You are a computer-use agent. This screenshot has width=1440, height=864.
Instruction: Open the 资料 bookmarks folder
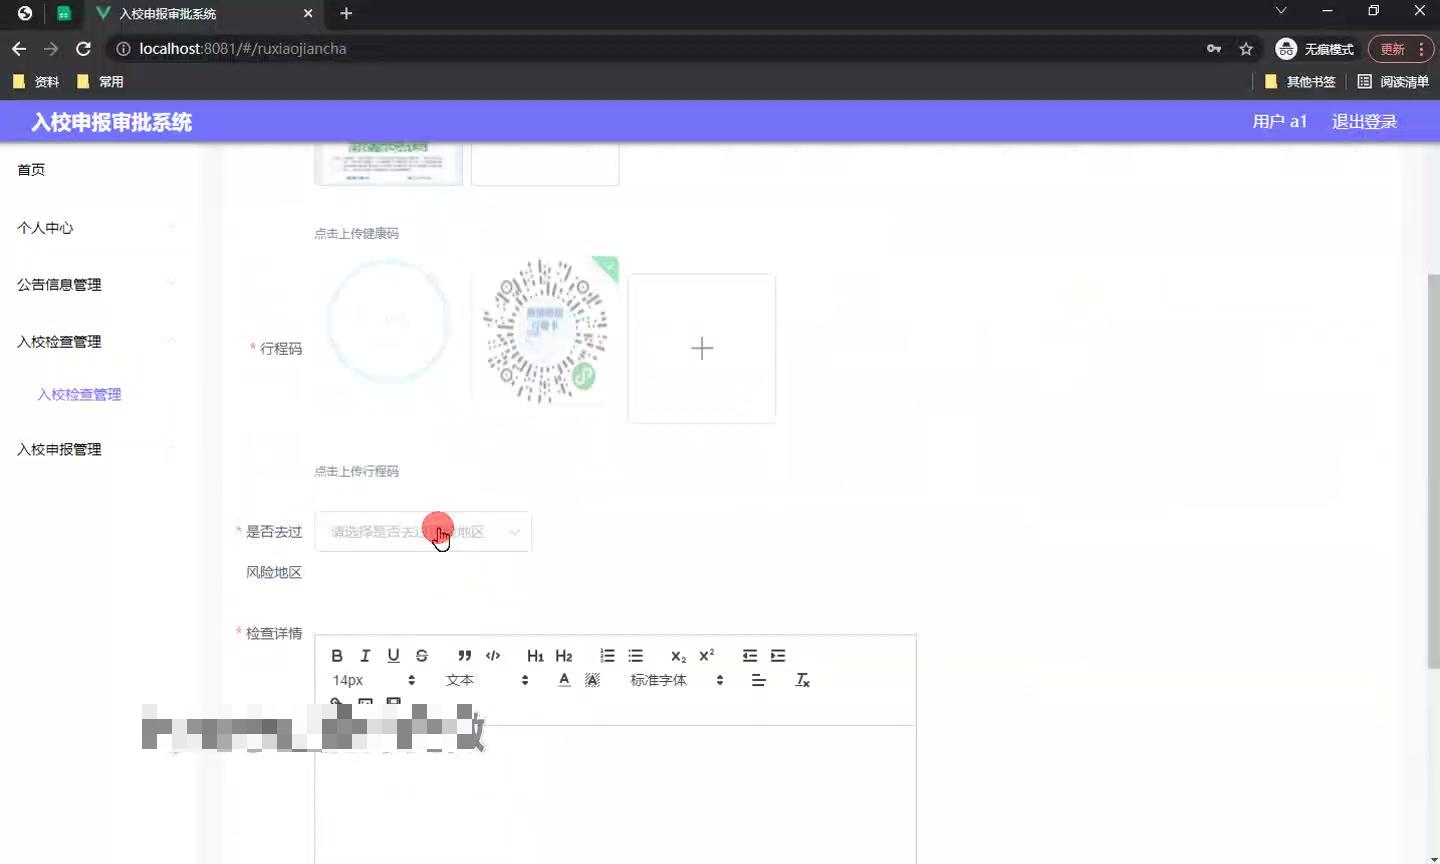click(x=36, y=82)
